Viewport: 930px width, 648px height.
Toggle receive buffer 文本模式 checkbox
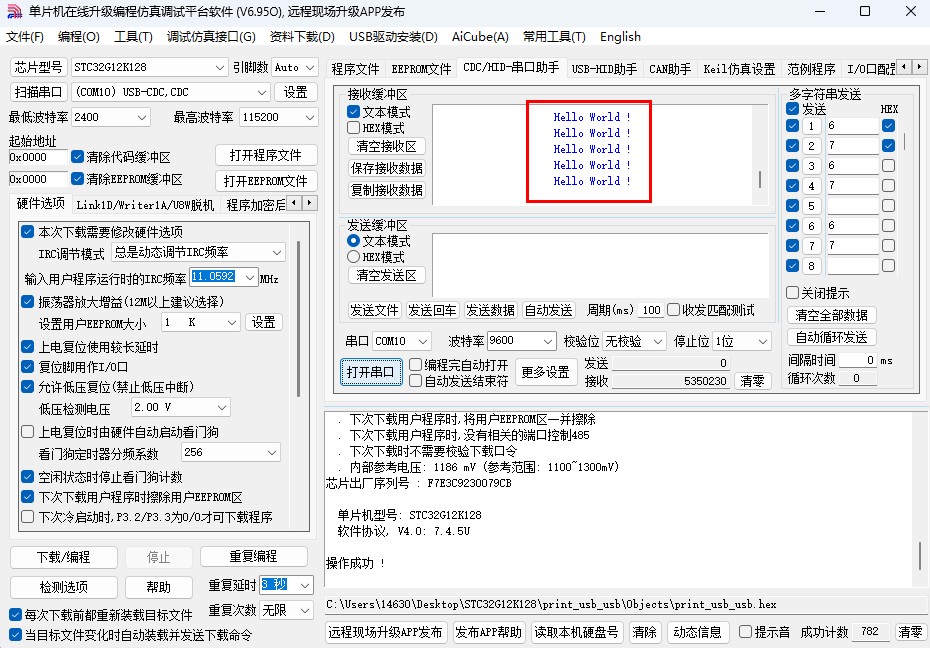pos(353,111)
